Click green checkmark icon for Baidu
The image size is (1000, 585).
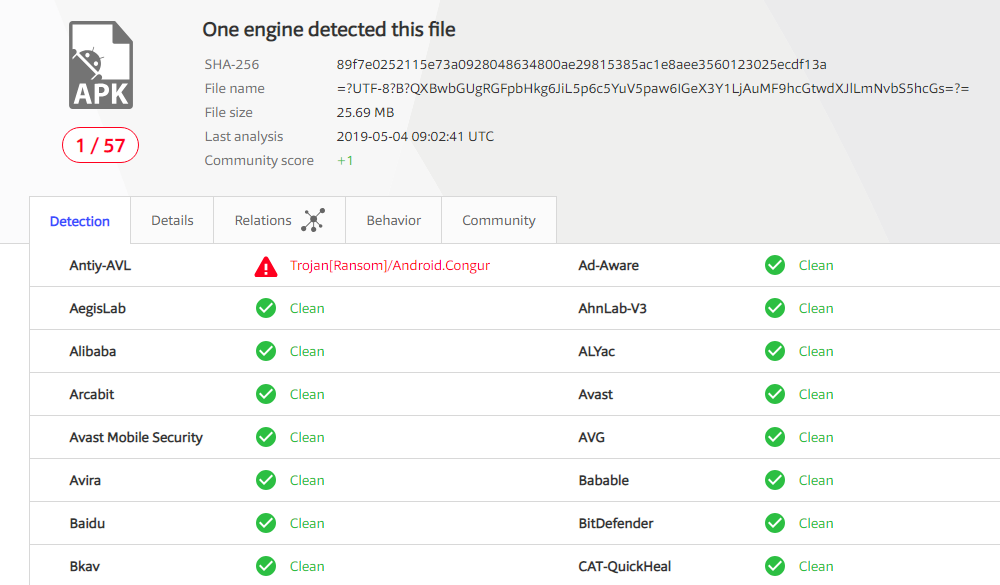[266, 523]
